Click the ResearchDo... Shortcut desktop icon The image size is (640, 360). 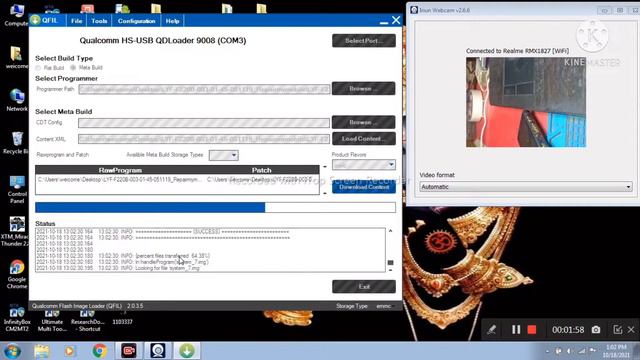click(x=87, y=321)
